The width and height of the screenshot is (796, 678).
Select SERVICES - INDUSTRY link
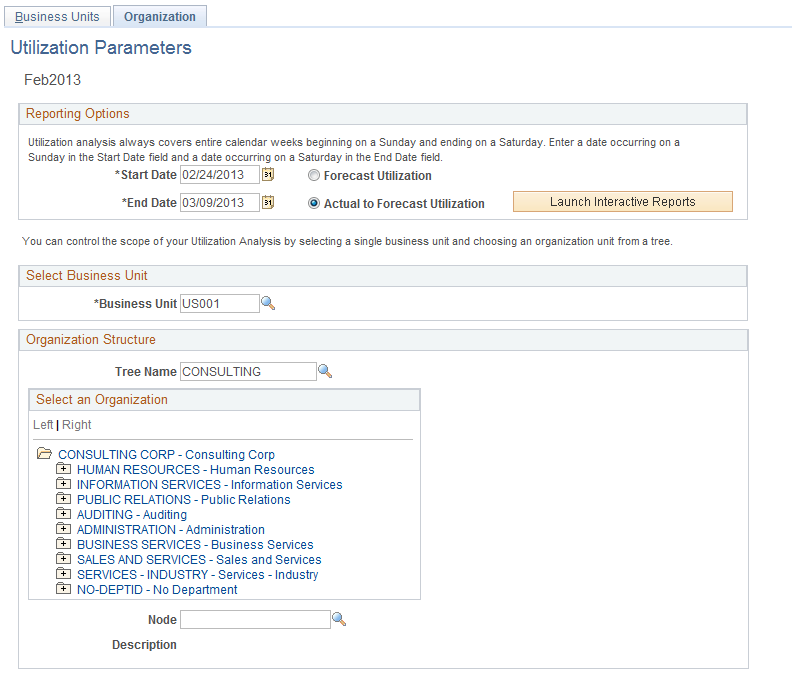197,574
